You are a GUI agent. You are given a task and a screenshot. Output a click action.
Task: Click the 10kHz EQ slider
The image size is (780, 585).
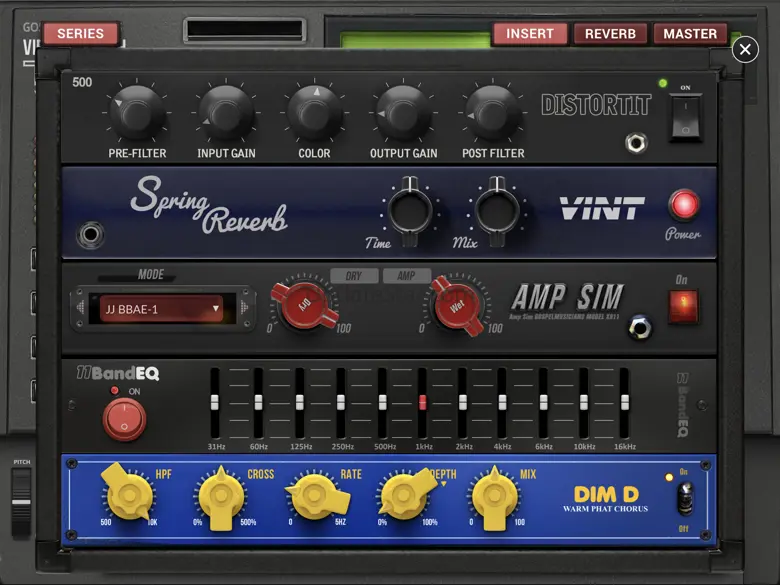584,402
